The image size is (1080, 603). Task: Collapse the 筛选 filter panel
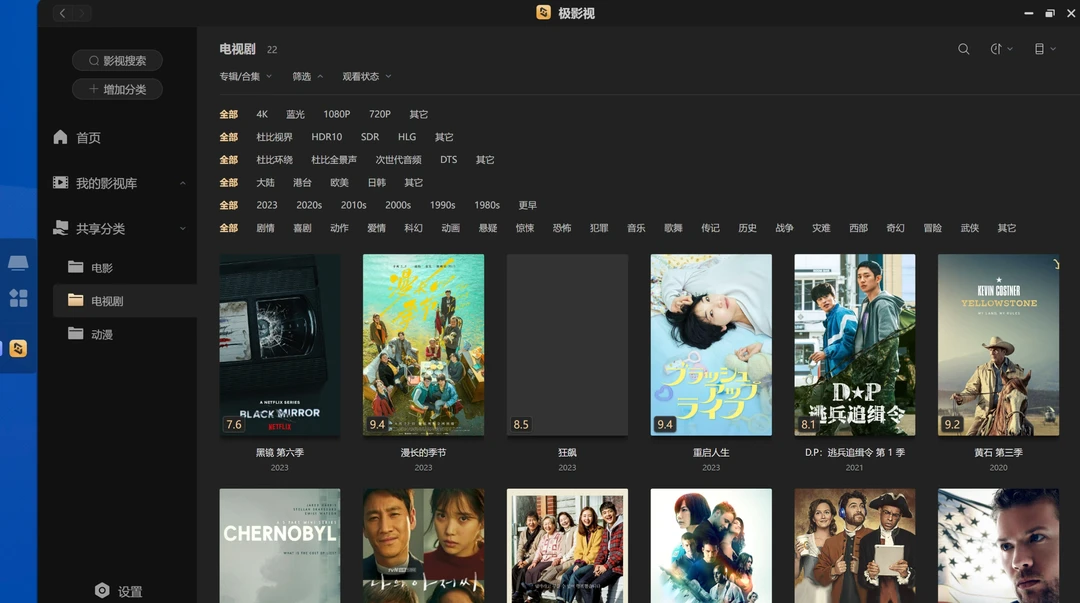click(x=307, y=76)
